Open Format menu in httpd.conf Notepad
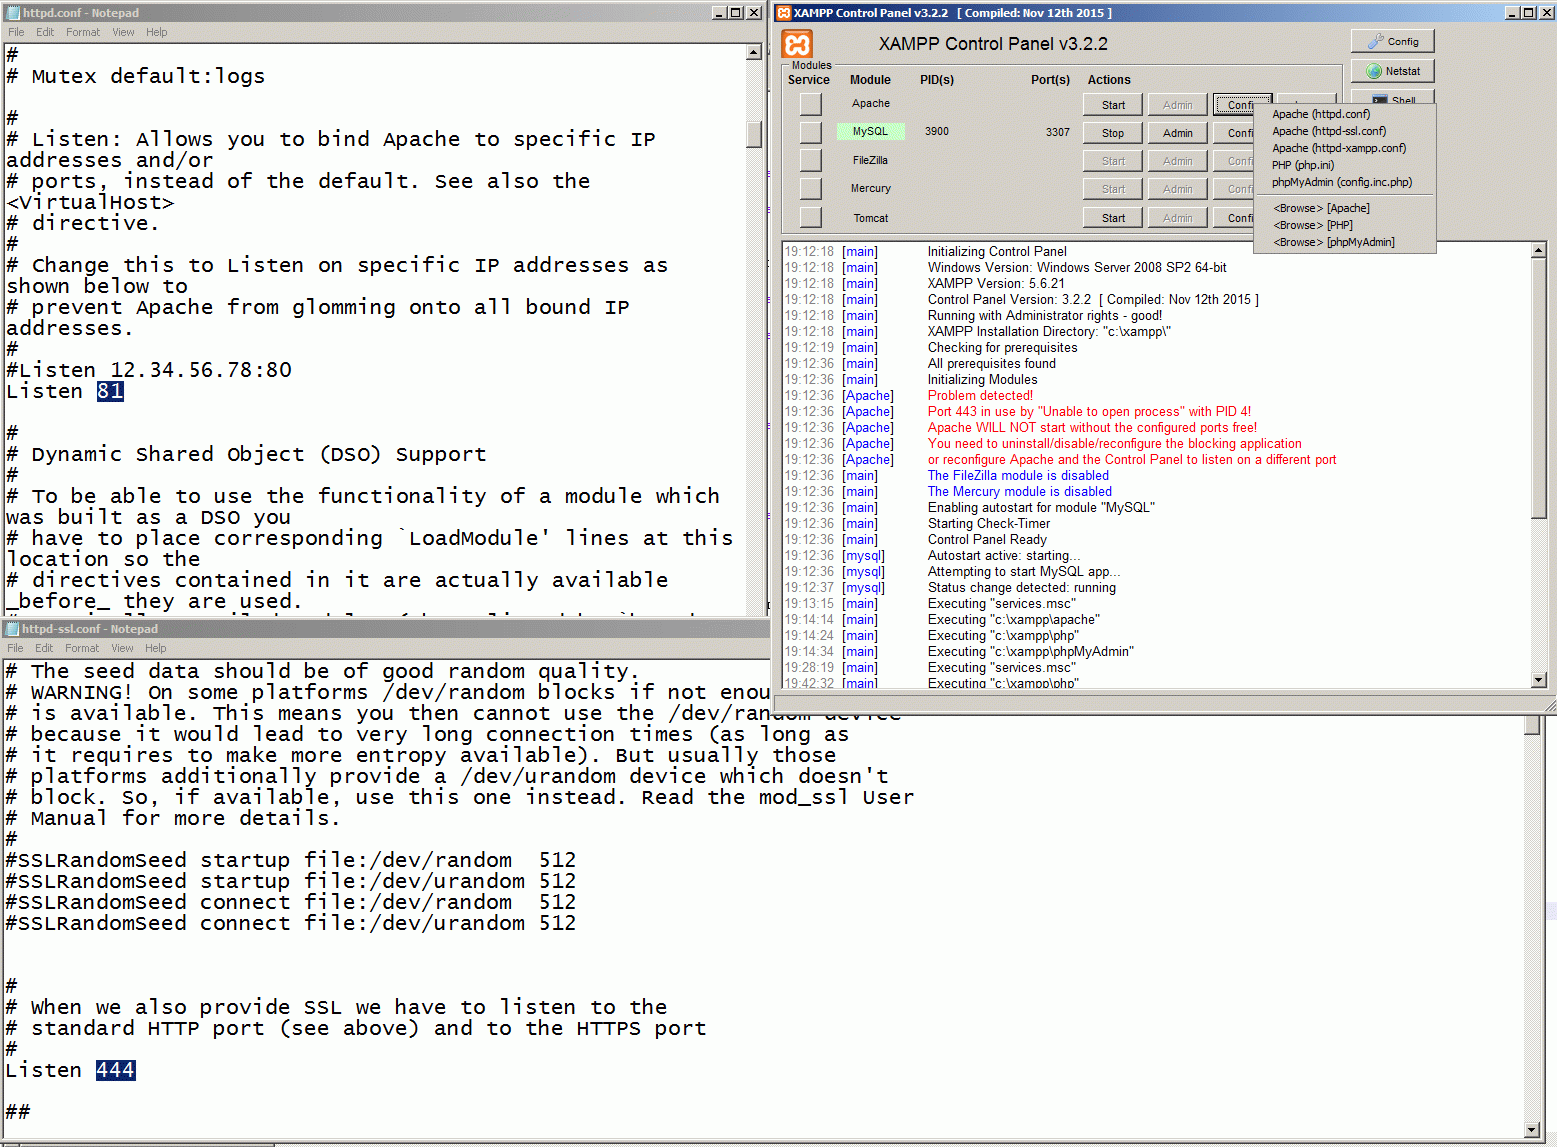The width and height of the screenshot is (1557, 1147). 83,32
